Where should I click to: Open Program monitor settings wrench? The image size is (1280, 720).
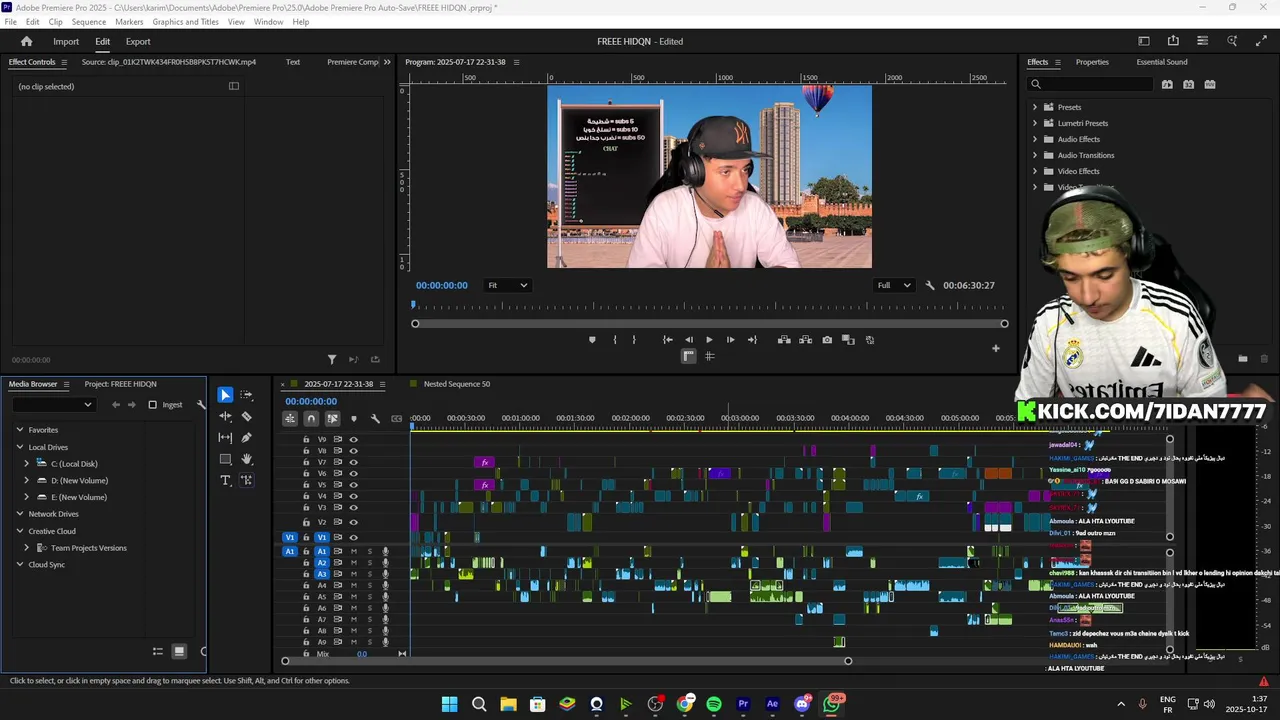point(930,285)
